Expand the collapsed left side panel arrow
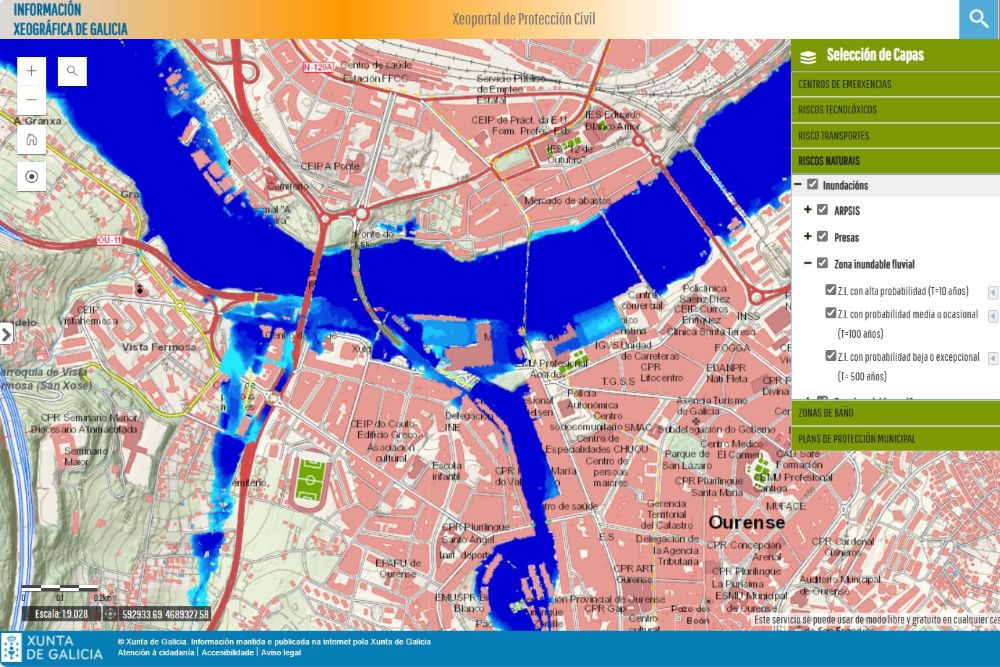 pyautogui.click(x=6, y=333)
